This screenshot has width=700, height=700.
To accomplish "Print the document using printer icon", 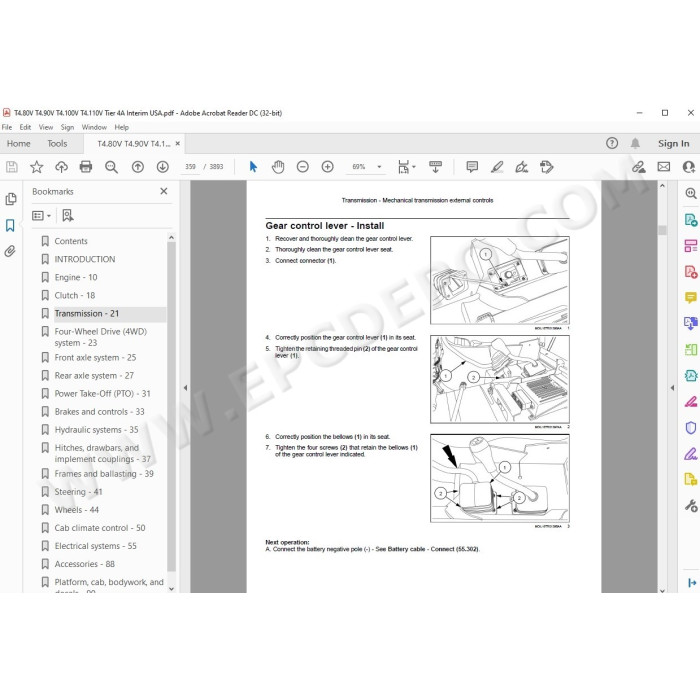I will pyautogui.click(x=86, y=167).
